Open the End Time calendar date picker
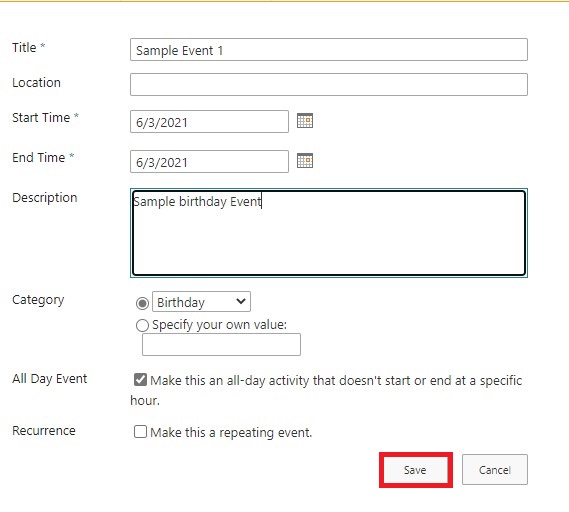This screenshot has width=569, height=512. [x=304, y=161]
